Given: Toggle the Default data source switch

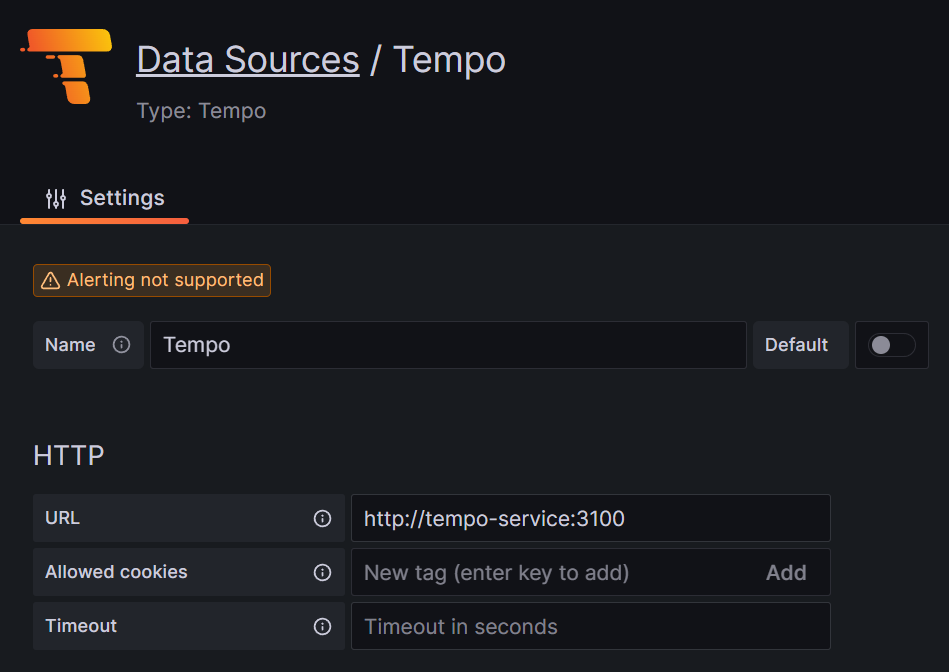Looking at the screenshot, I should (x=891, y=345).
